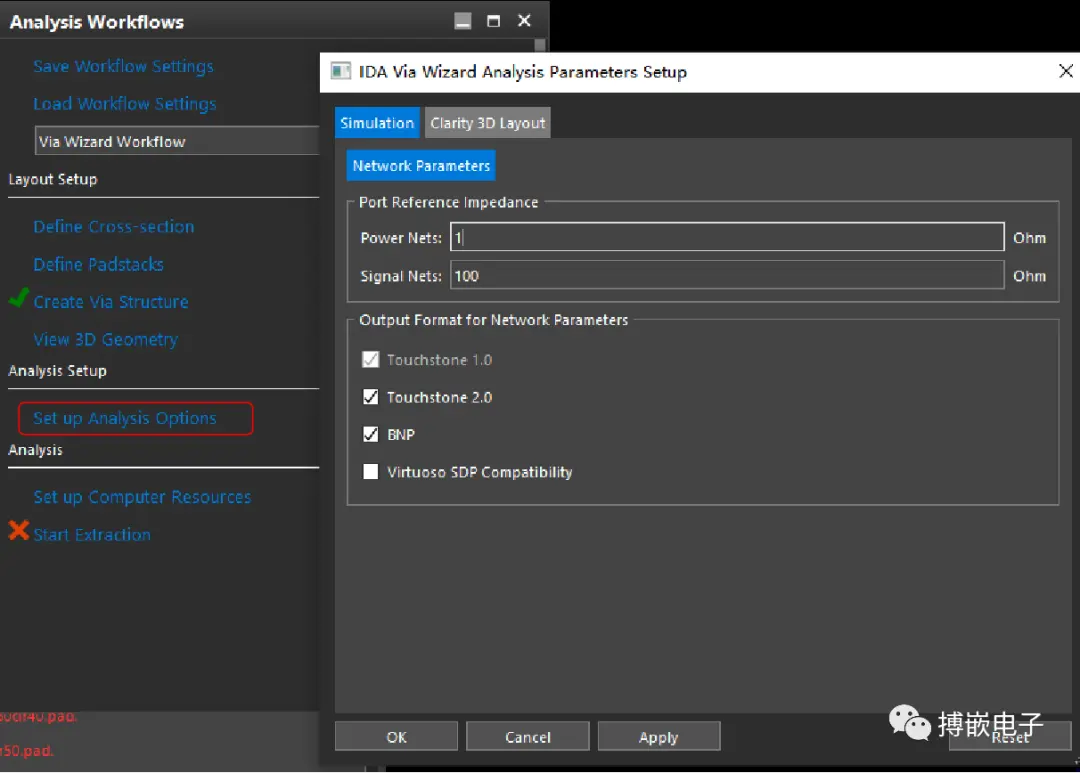Click the IDA dialog title bar icon
This screenshot has width=1080, height=773.
click(341, 71)
